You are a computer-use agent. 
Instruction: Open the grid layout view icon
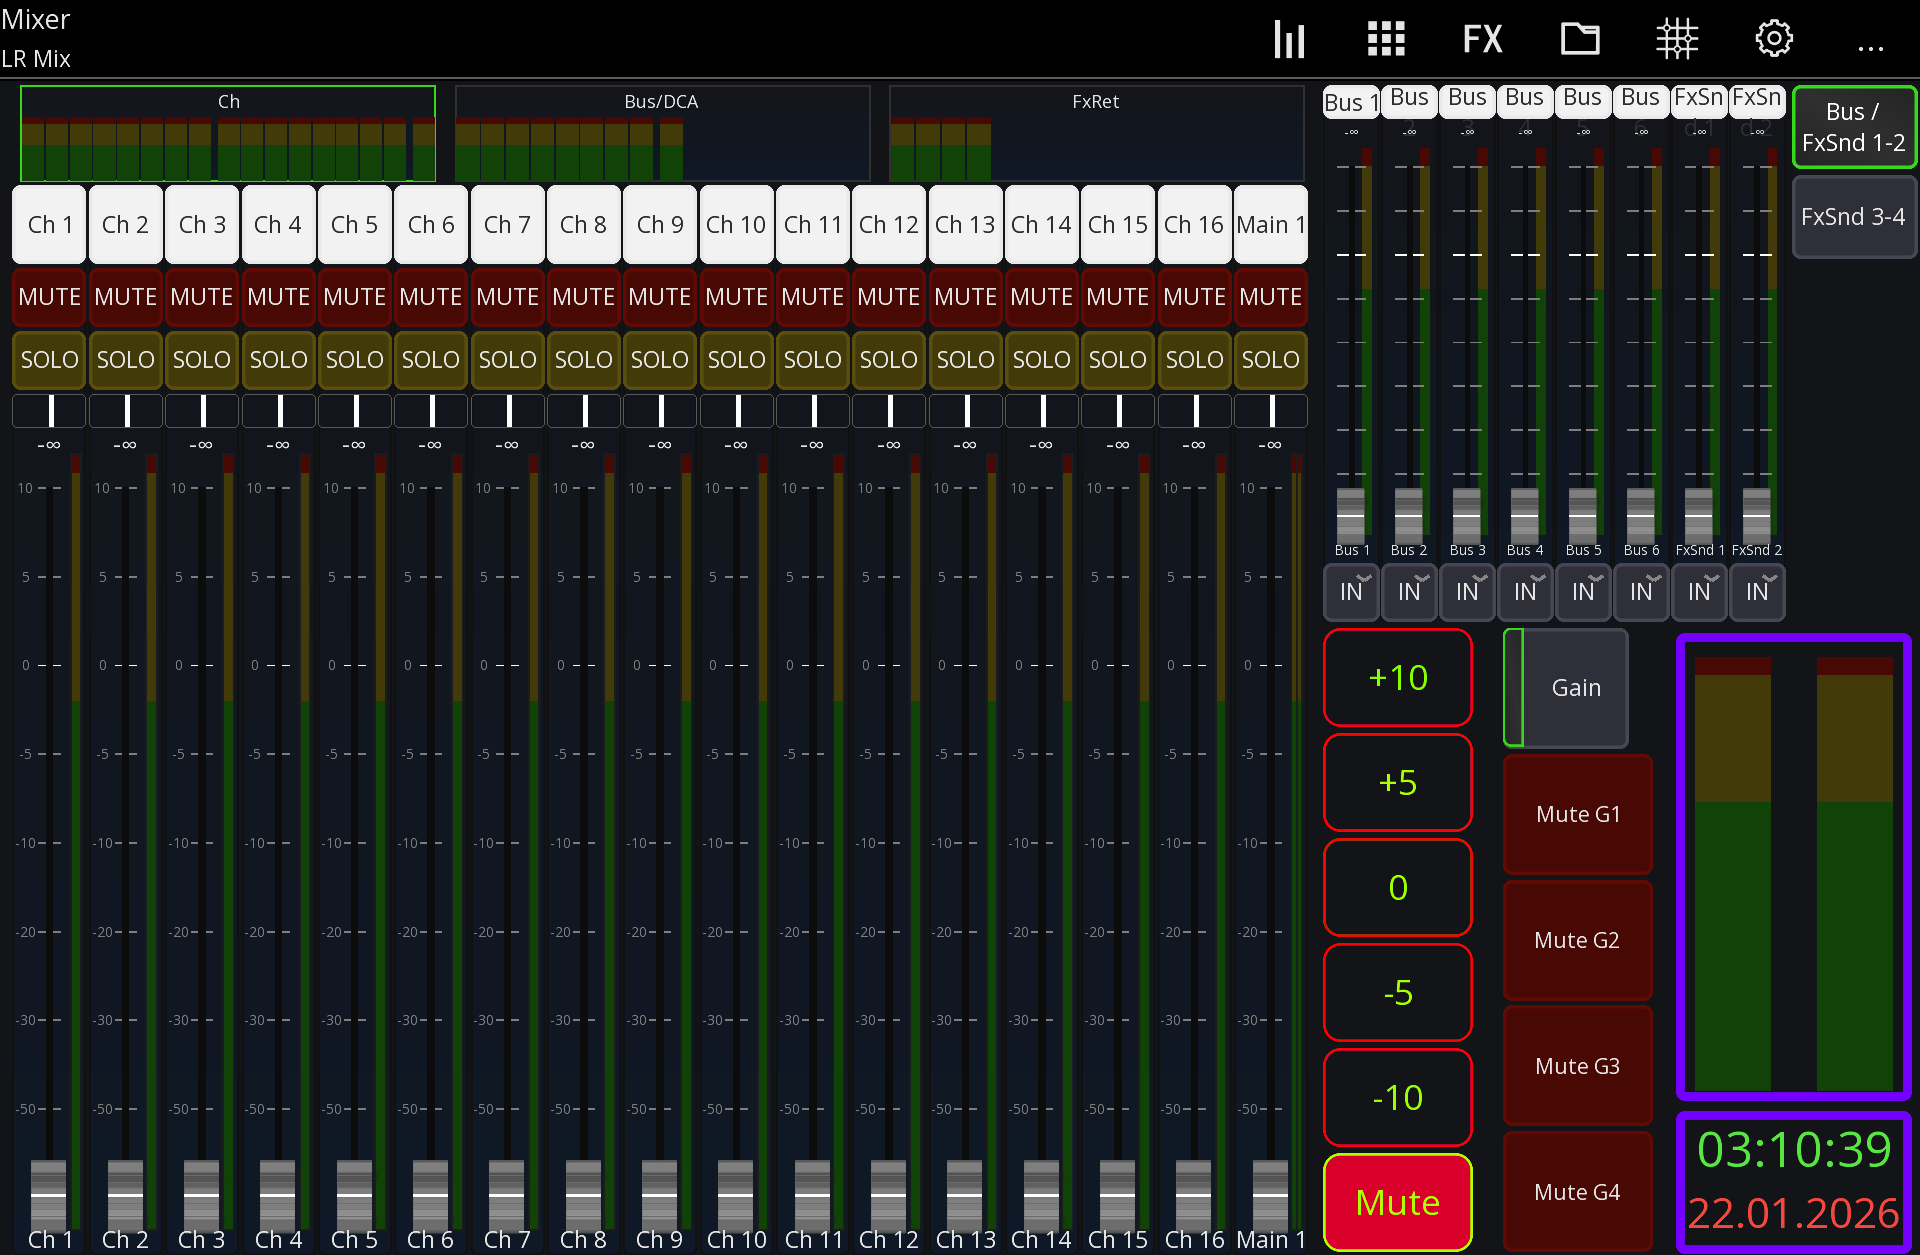[x=1386, y=39]
